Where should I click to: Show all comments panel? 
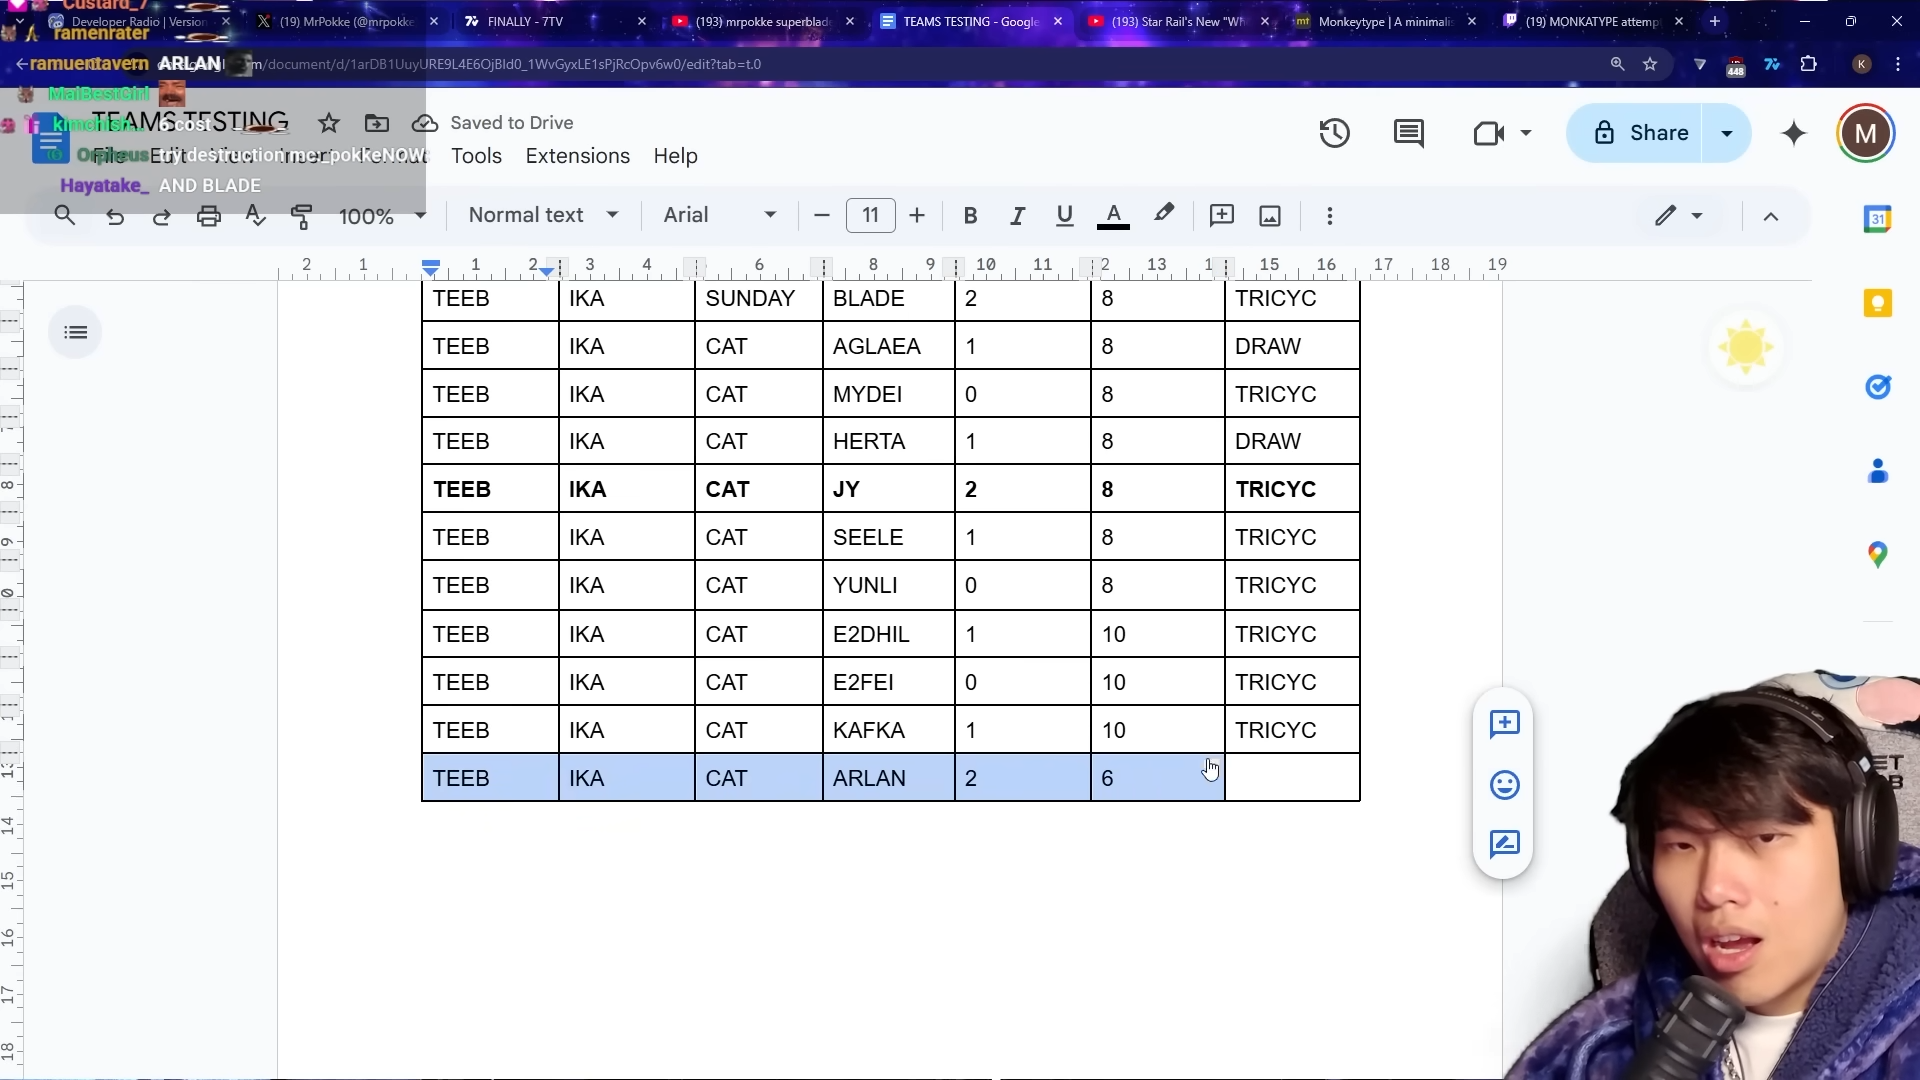click(1408, 133)
